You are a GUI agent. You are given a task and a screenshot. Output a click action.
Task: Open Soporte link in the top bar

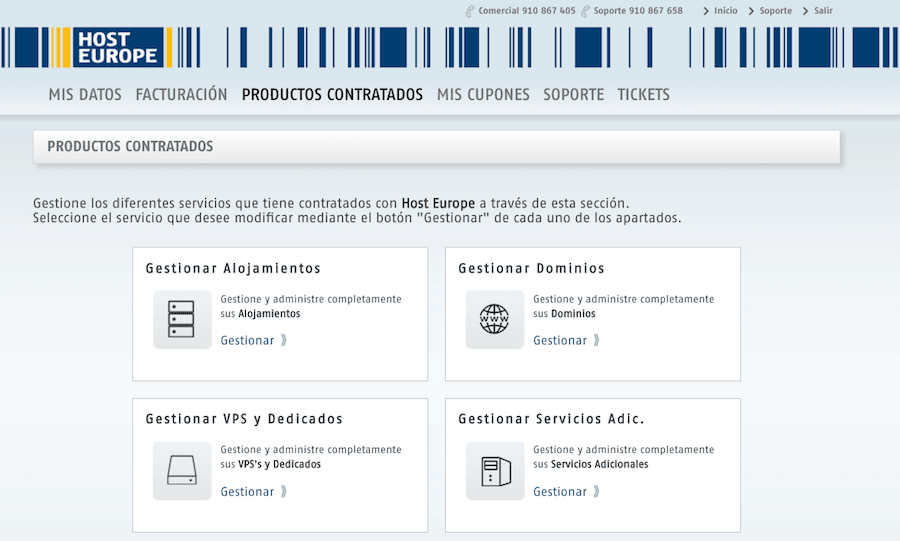[x=775, y=11]
